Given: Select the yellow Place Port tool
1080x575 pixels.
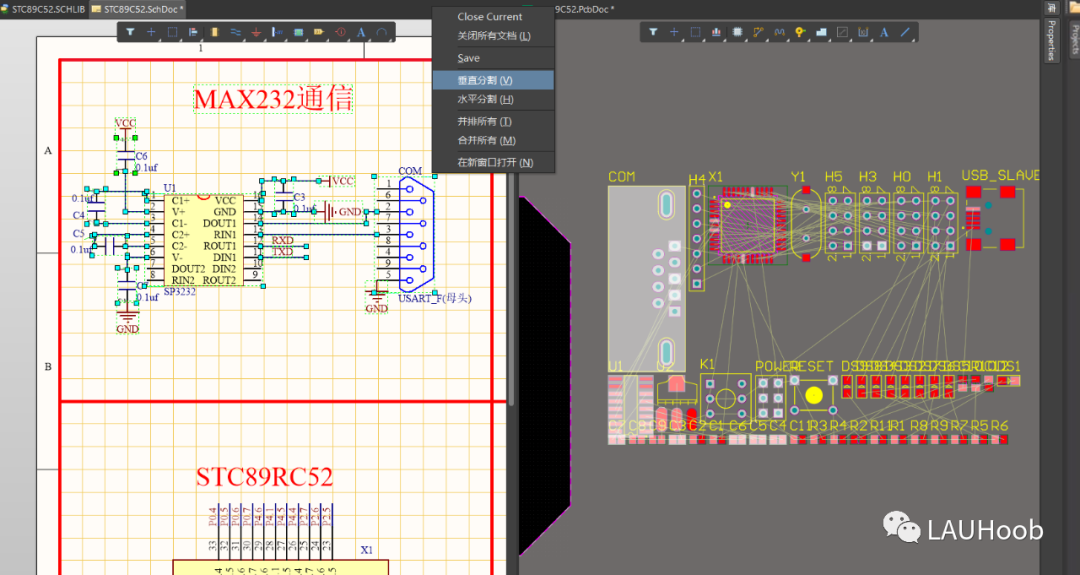Looking at the screenshot, I should click(x=319, y=32).
